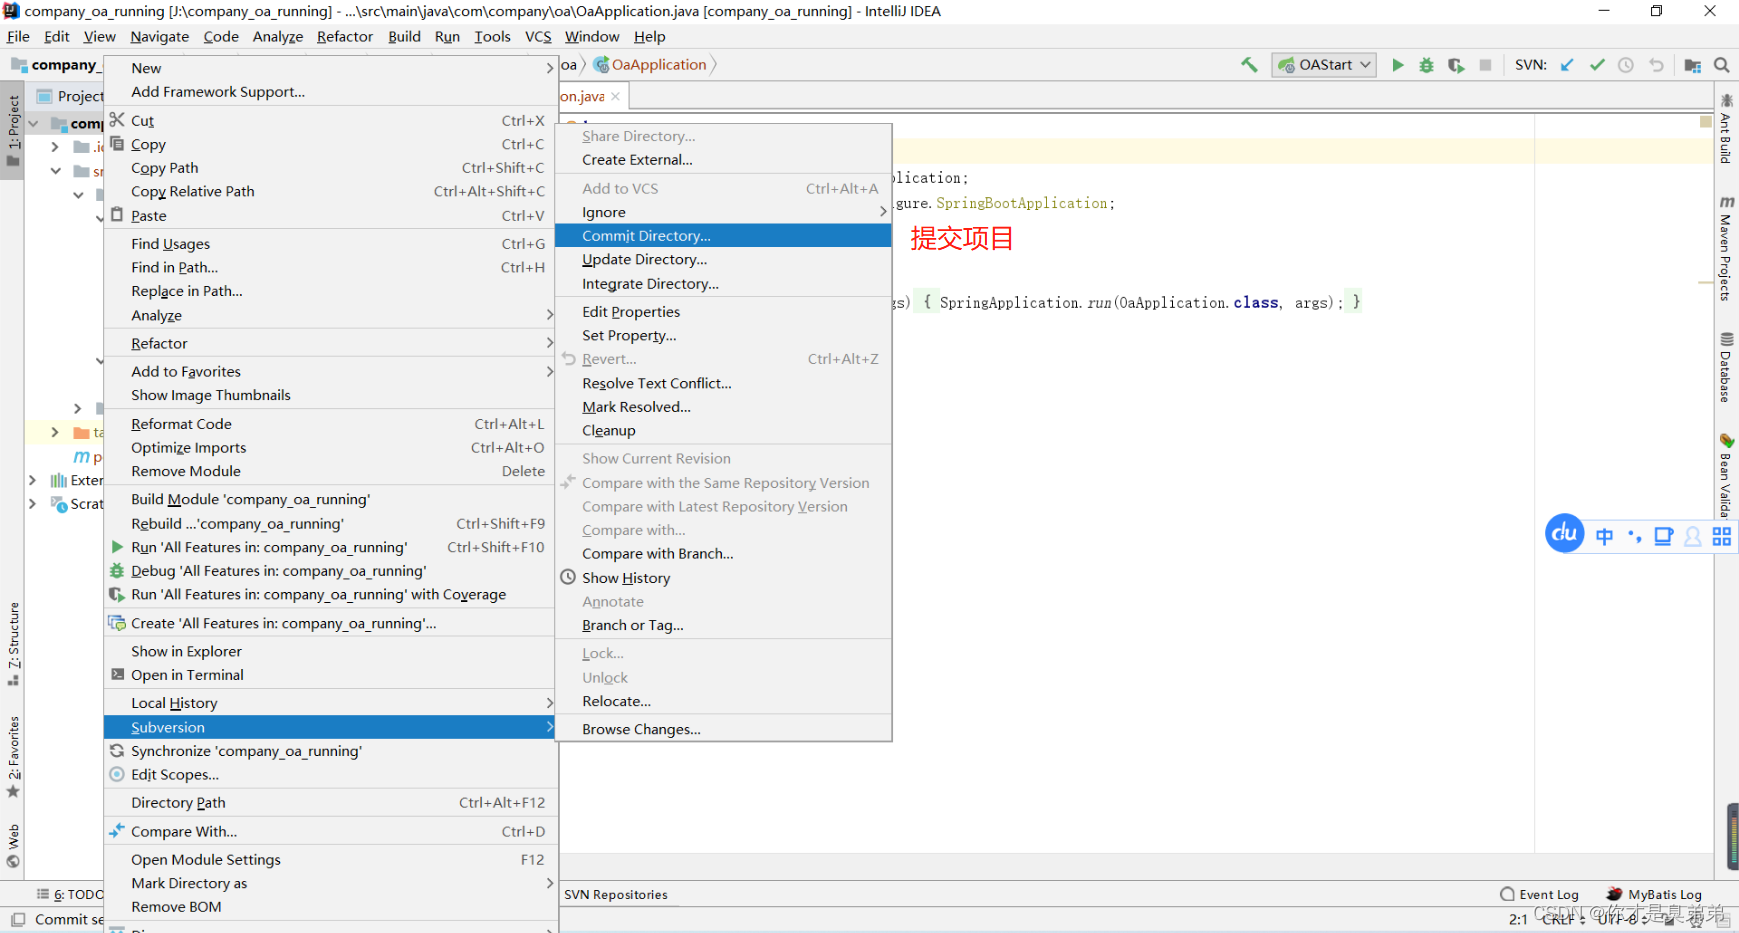Click SVN Commit checkmark icon
This screenshot has width=1739, height=933.
tap(1597, 65)
